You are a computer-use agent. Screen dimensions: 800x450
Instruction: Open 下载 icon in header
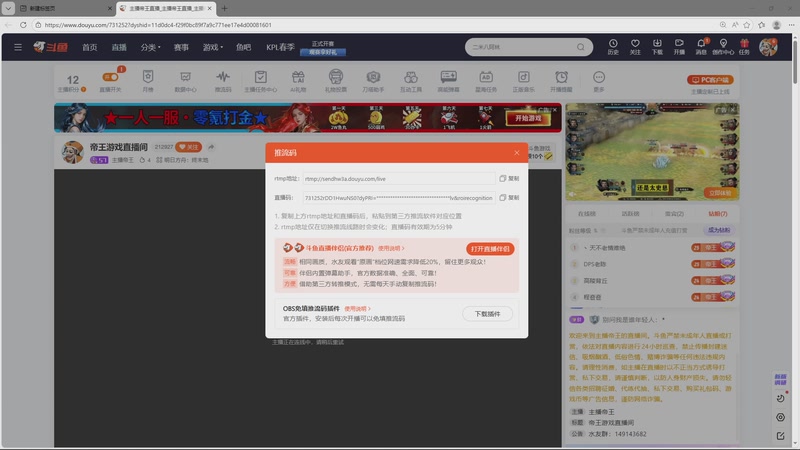657,47
